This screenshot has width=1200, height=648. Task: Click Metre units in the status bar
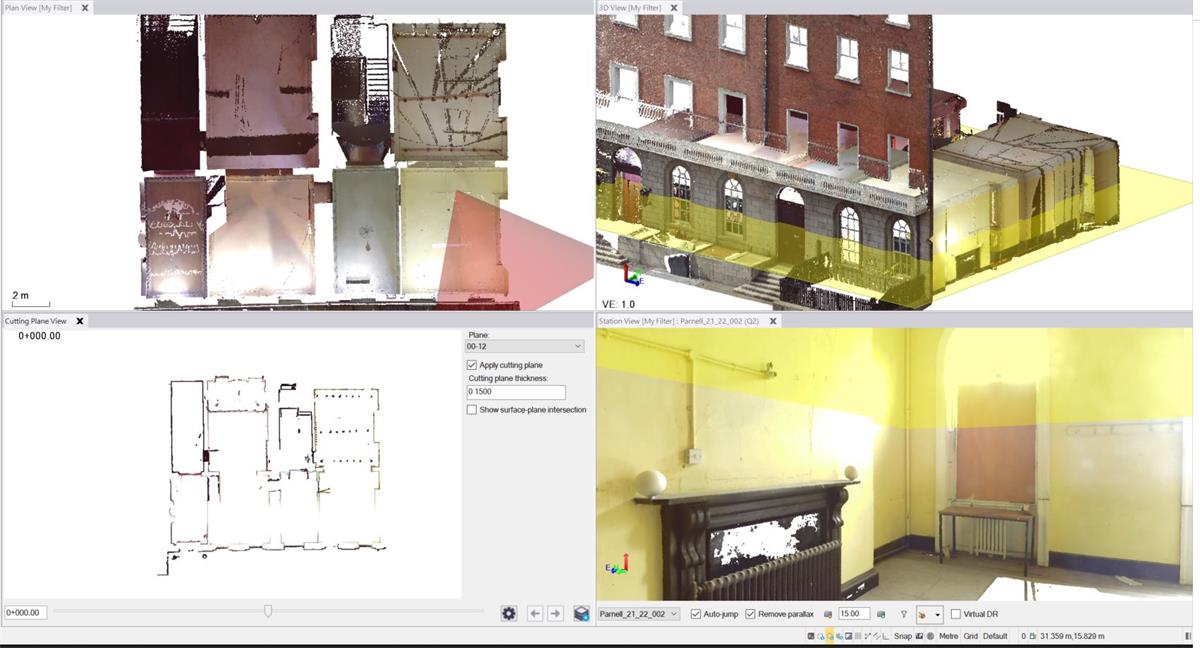pyautogui.click(x=948, y=636)
